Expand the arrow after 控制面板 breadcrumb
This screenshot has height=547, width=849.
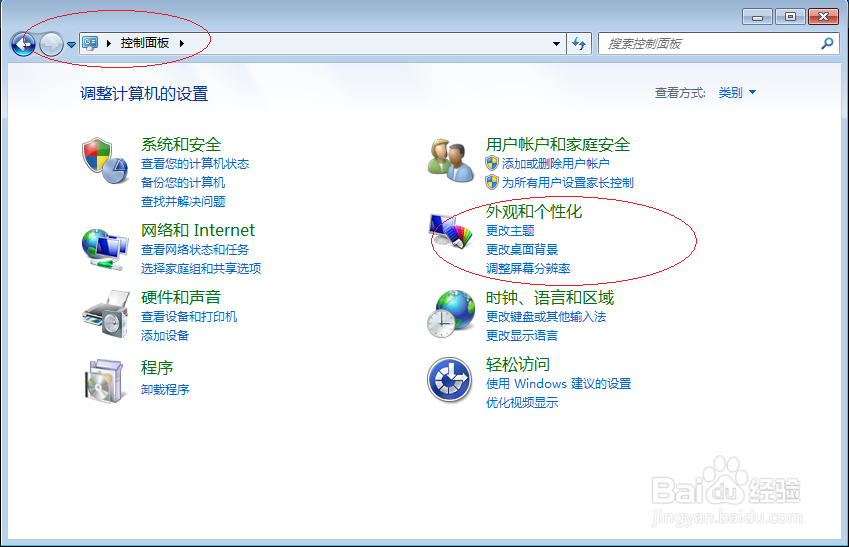(182, 43)
